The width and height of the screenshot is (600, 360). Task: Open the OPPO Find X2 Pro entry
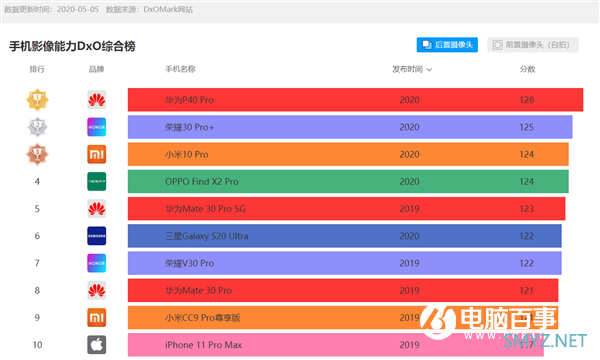point(348,181)
